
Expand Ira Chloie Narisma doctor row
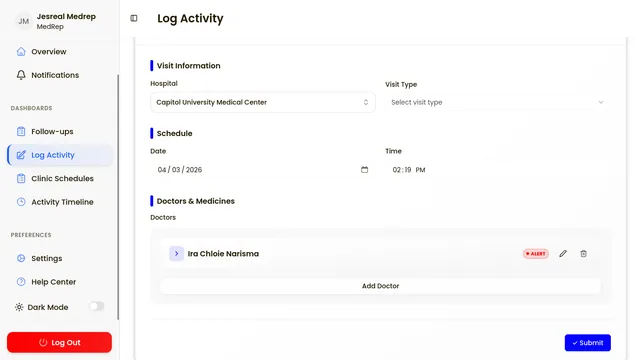tap(176, 253)
